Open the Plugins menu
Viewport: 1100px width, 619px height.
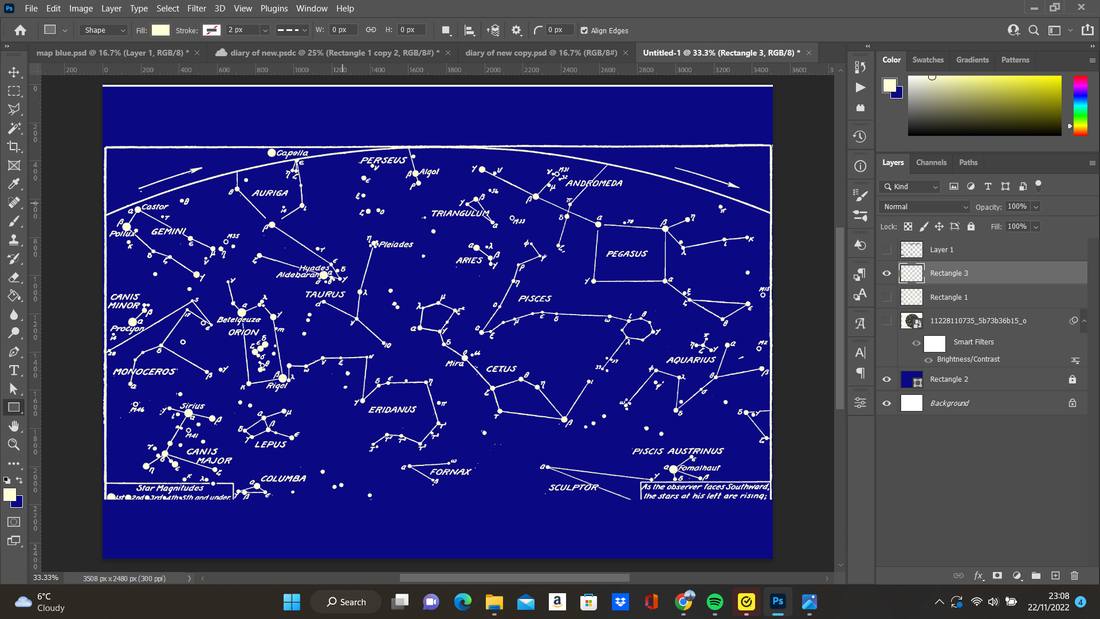274,8
